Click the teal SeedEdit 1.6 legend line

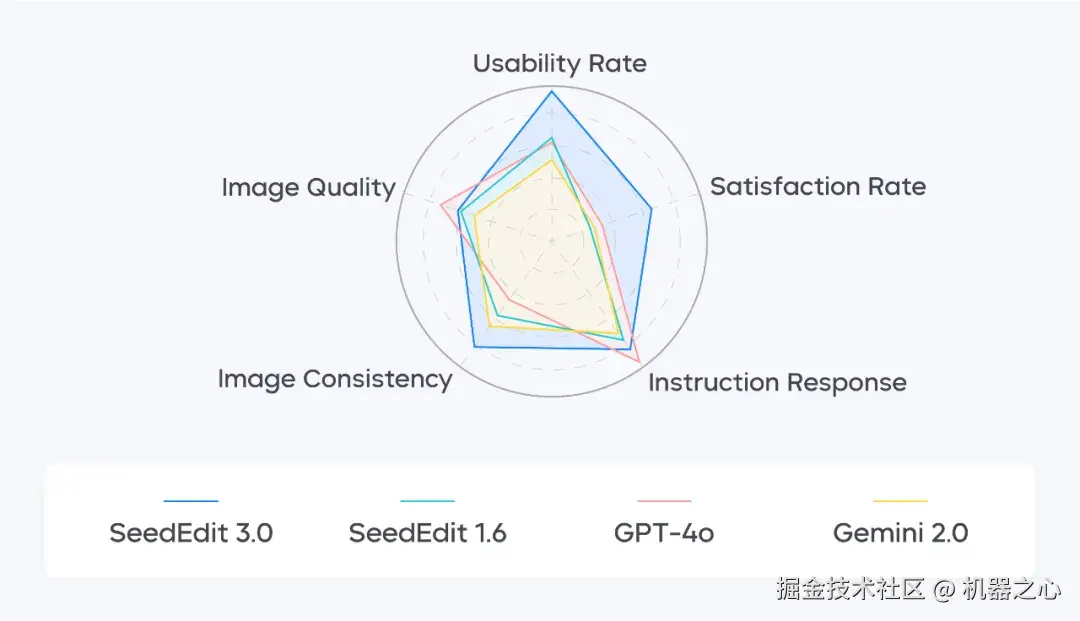tap(427, 501)
